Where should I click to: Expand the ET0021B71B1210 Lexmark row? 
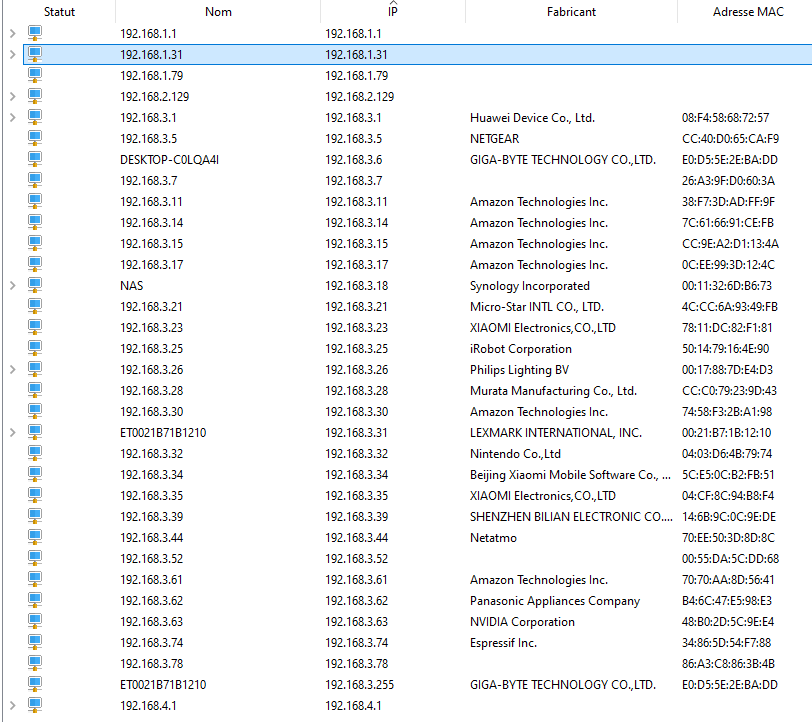coord(12,432)
